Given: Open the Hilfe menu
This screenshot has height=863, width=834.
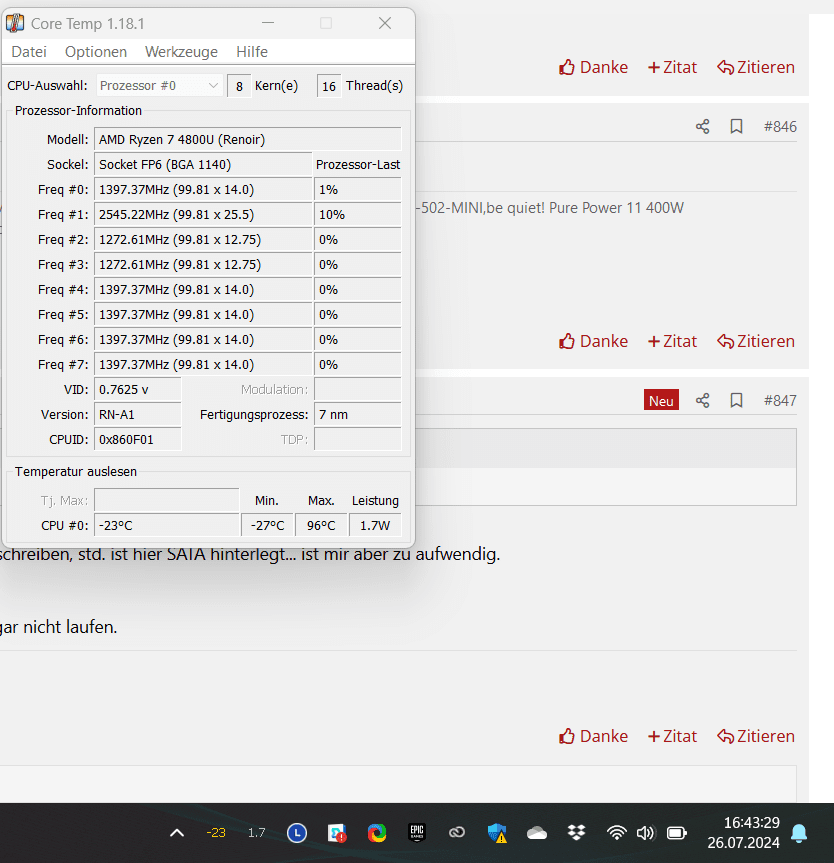Looking at the screenshot, I should (x=252, y=52).
